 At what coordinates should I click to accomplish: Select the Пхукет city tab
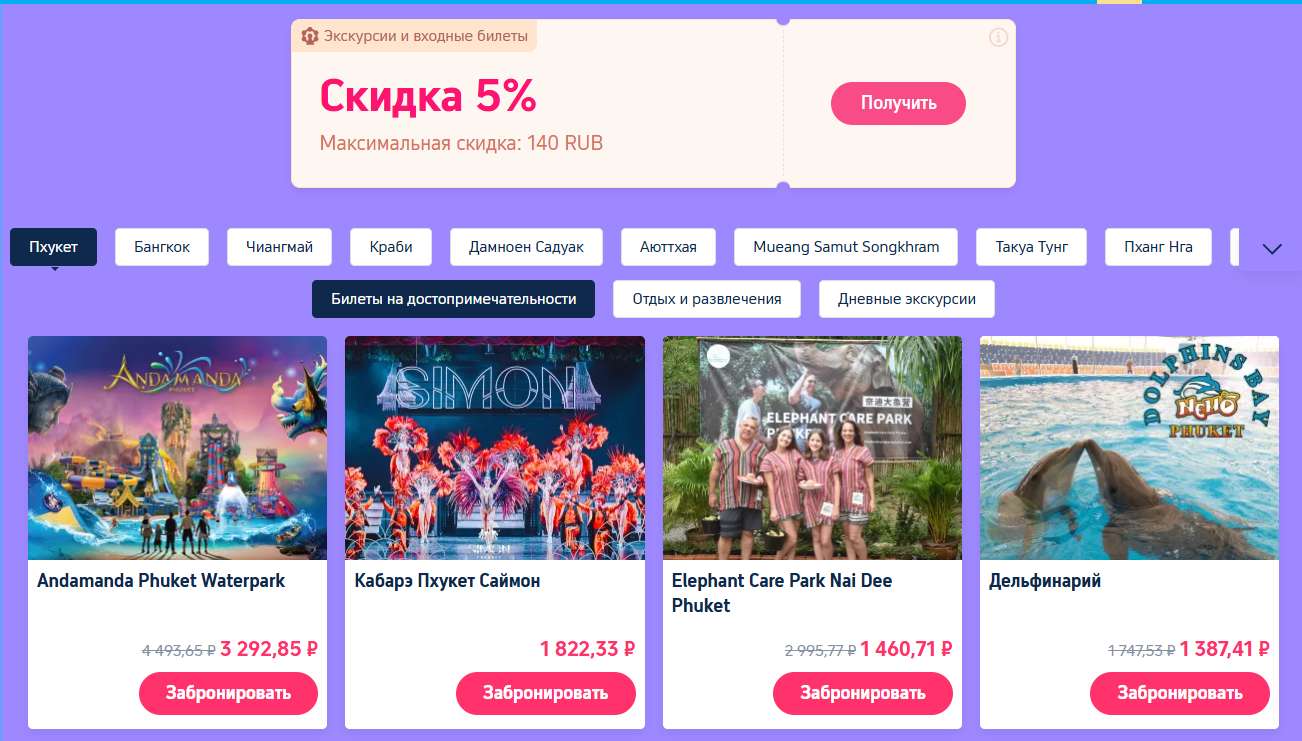54,247
